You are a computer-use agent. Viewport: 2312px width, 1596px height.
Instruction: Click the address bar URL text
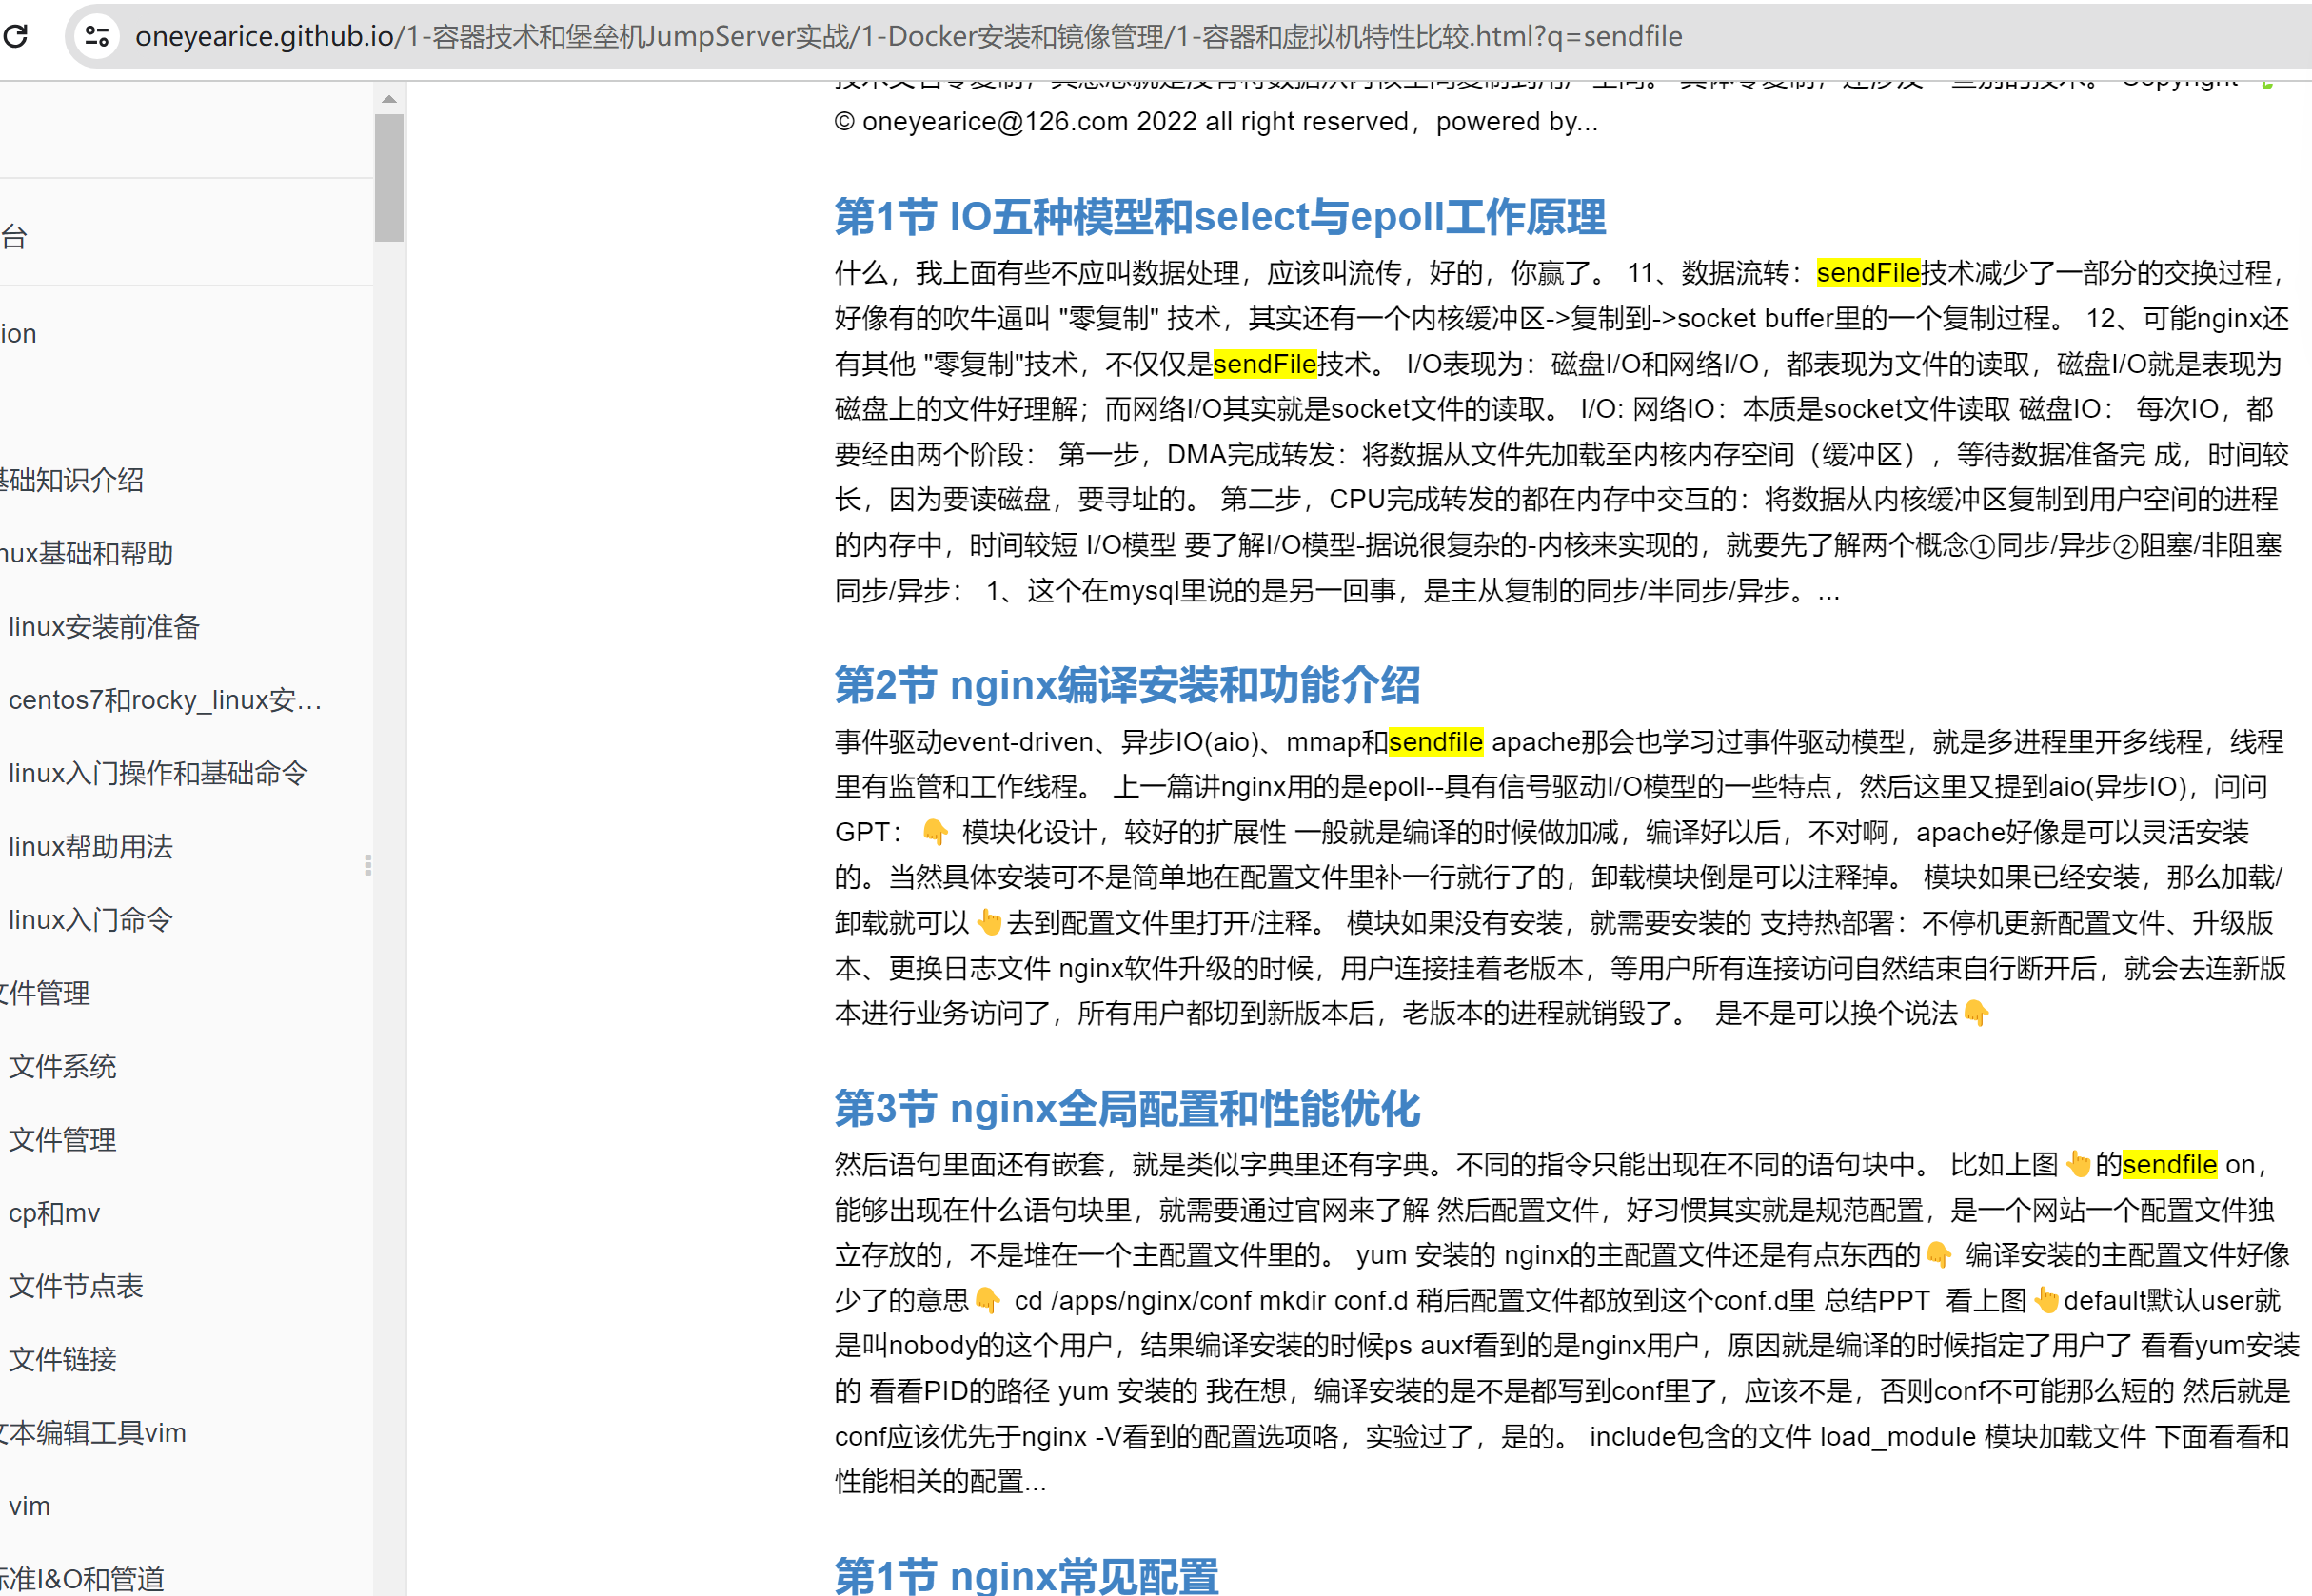pos(908,36)
